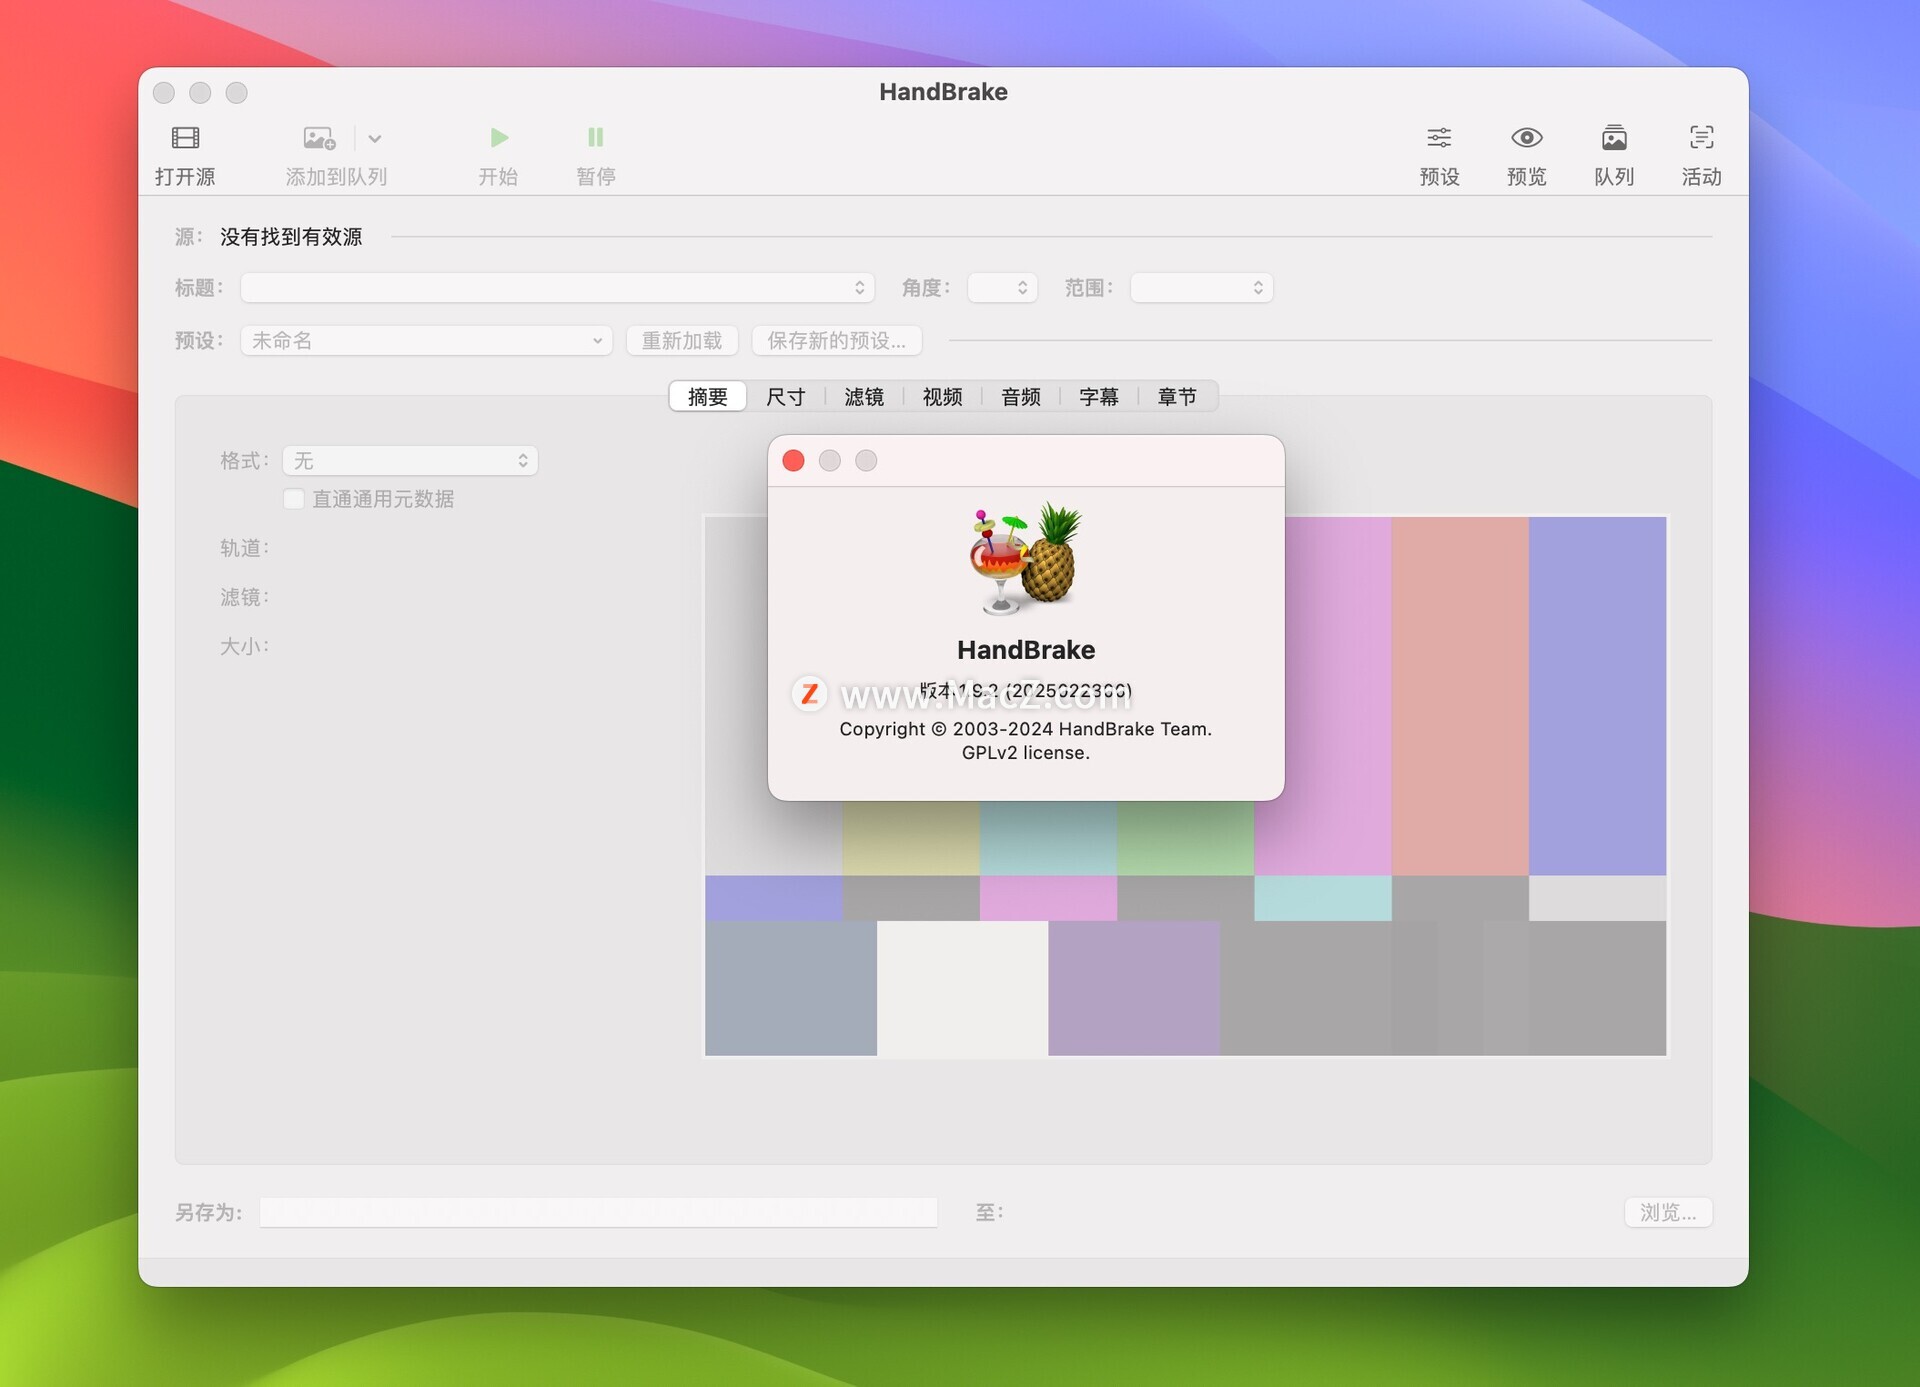Open a source with the film icon

[185, 138]
